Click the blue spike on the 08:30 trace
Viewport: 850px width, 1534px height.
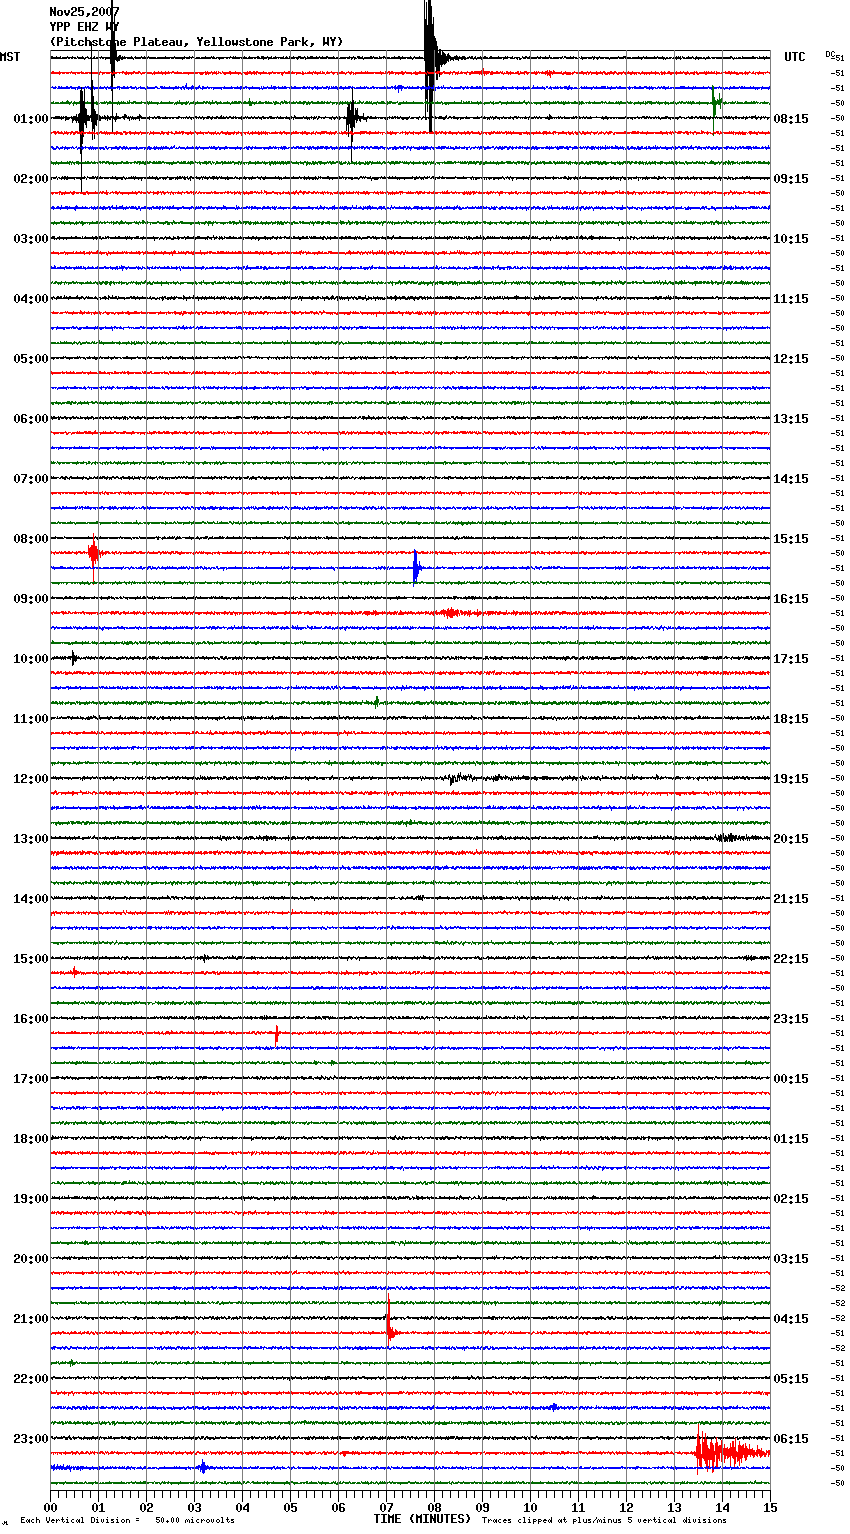tap(416, 568)
